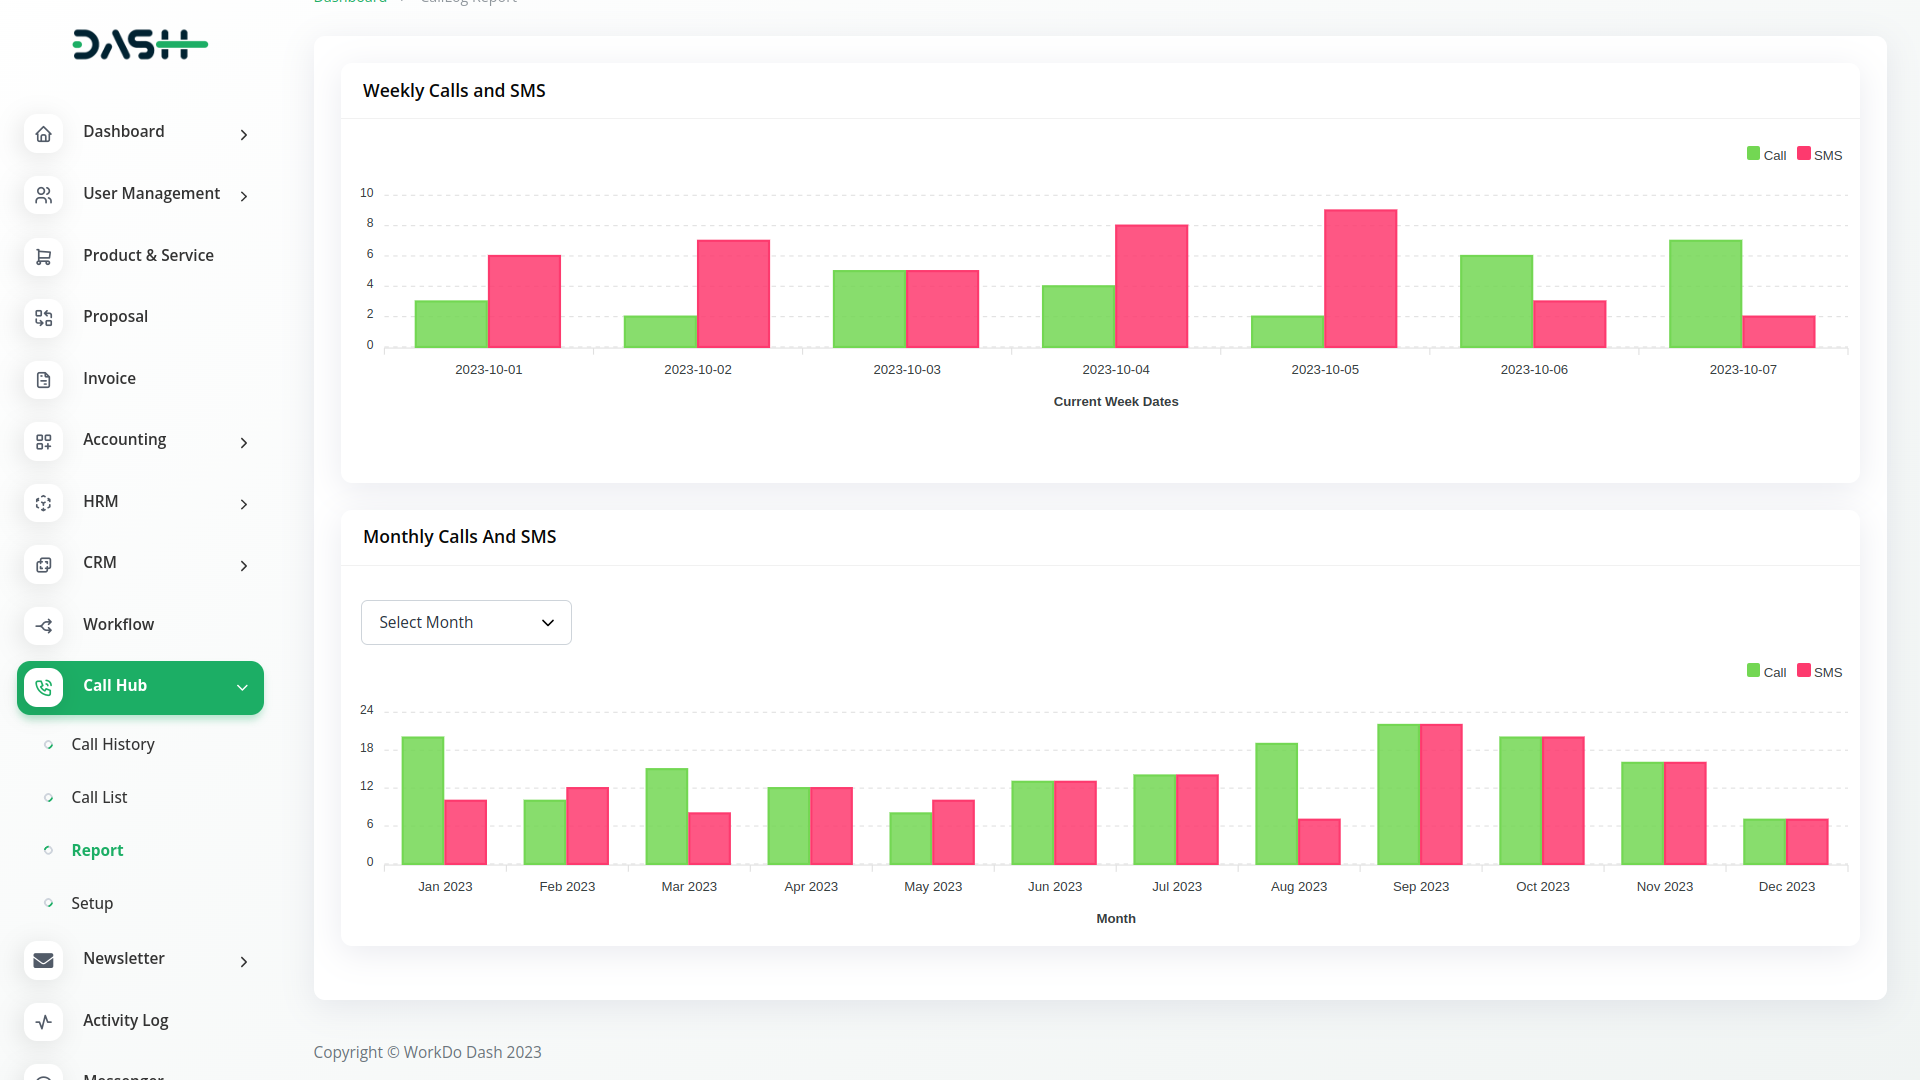Click the Dashboard home icon
Viewport: 1920px width, 1080px height.
(43, 134)
